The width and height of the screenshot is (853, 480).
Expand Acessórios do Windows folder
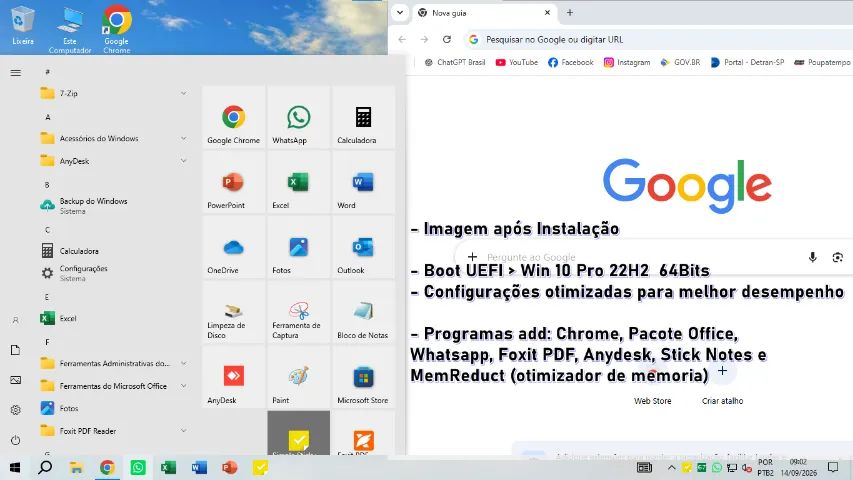[183, 138]
